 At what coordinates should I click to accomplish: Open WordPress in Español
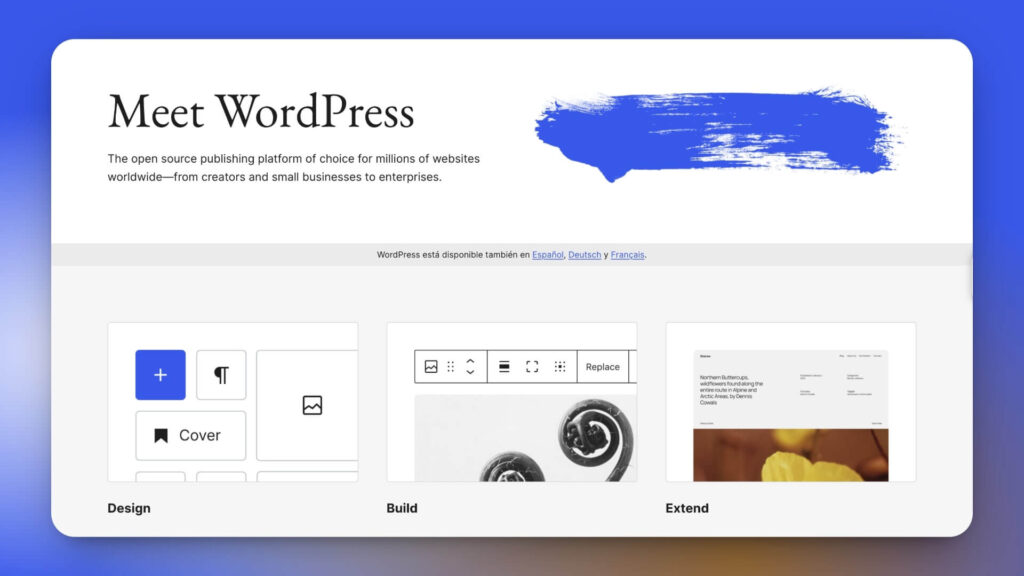pyautogui.click(x=547, y=255)
